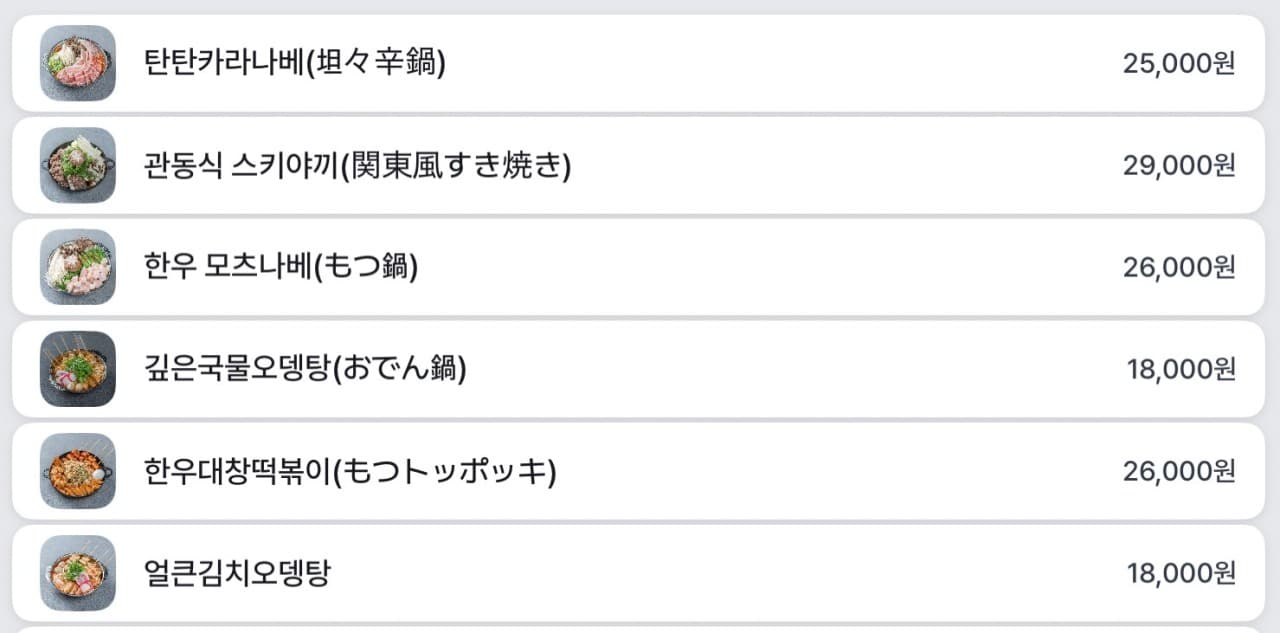This screenshot has width=1280, height=633.
Task: Select the 얼큰김치오뎅탕 menu name
Action: (237, 573)
